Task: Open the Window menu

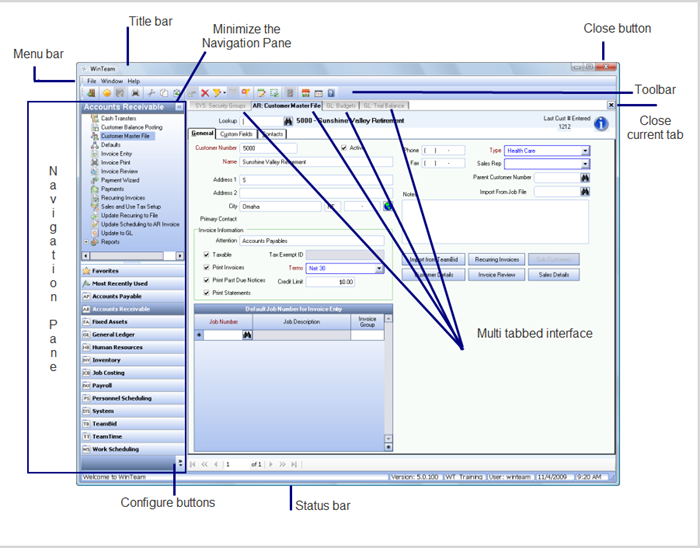Action: (112, 80)
